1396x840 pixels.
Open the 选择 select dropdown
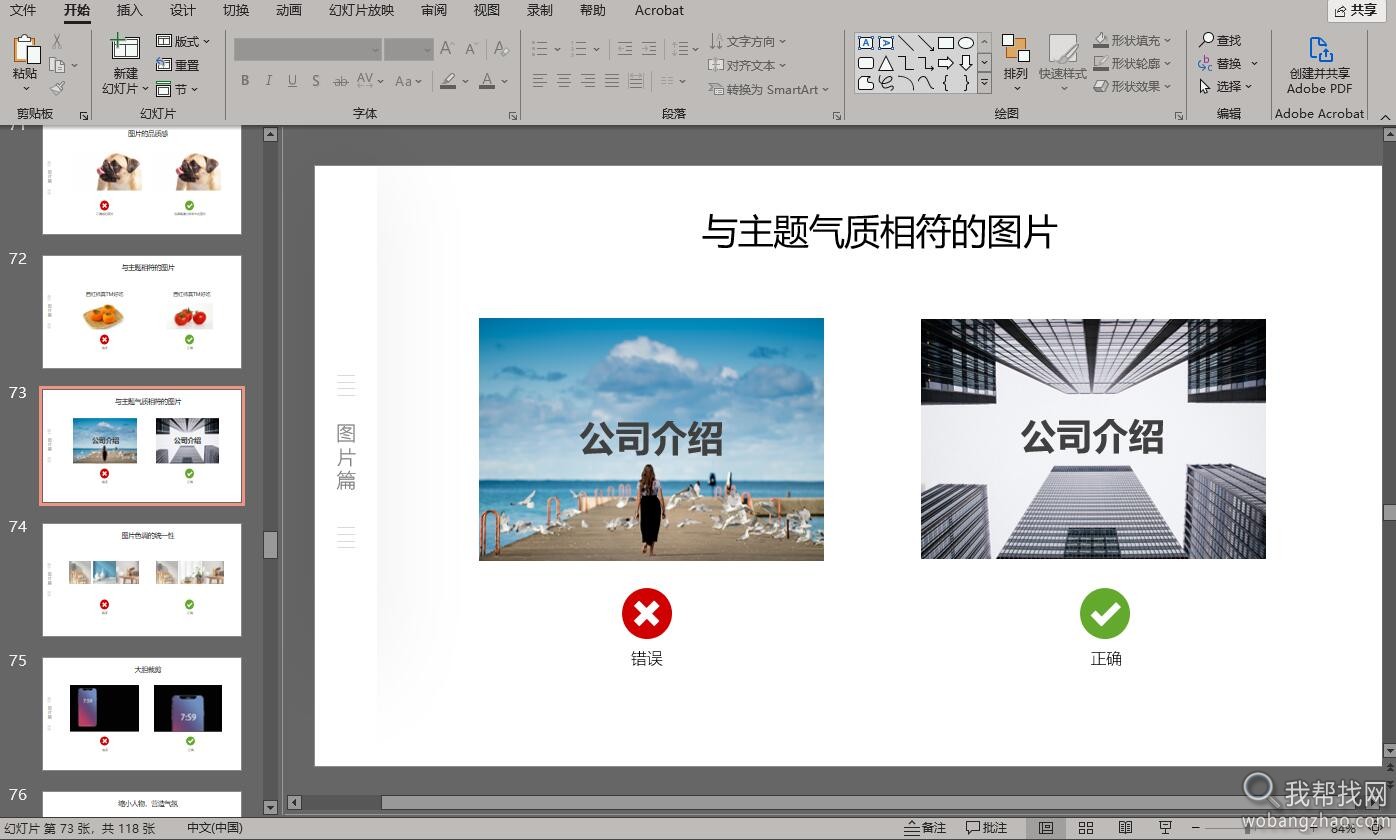click(x=1226, y=86)
